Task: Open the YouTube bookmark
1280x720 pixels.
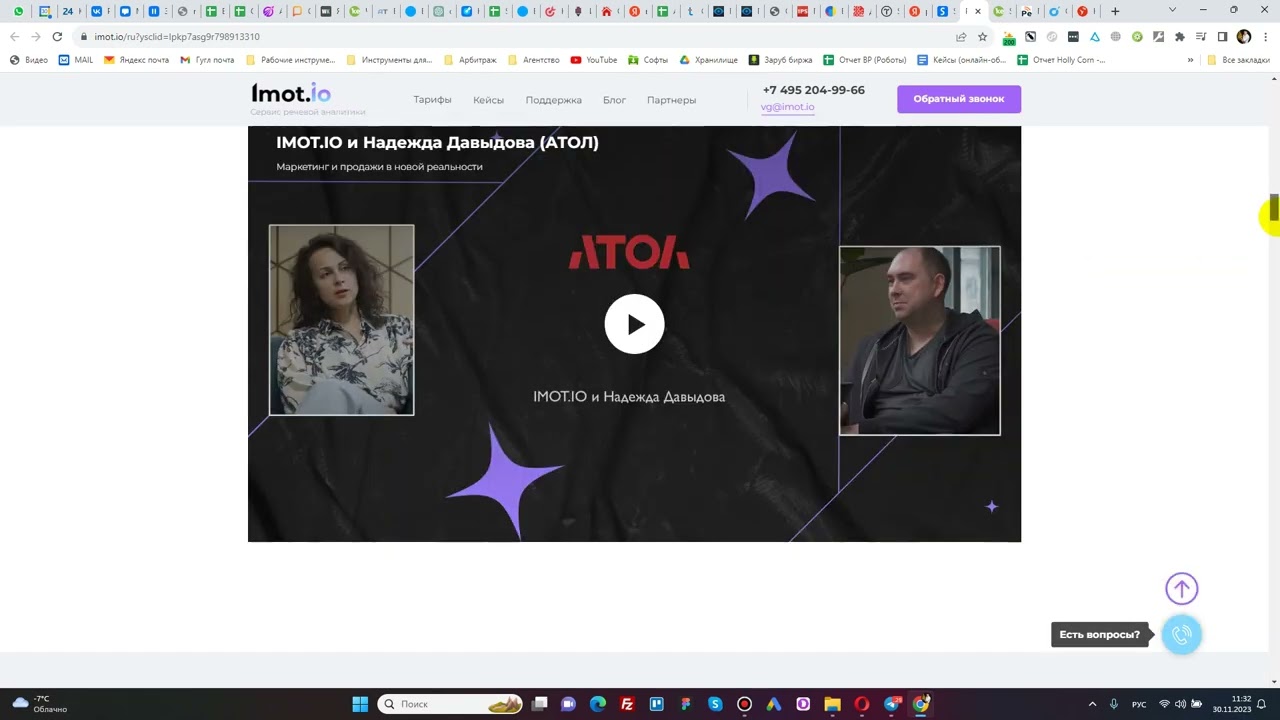Action: pyautogui.click(x=594, y=60)
